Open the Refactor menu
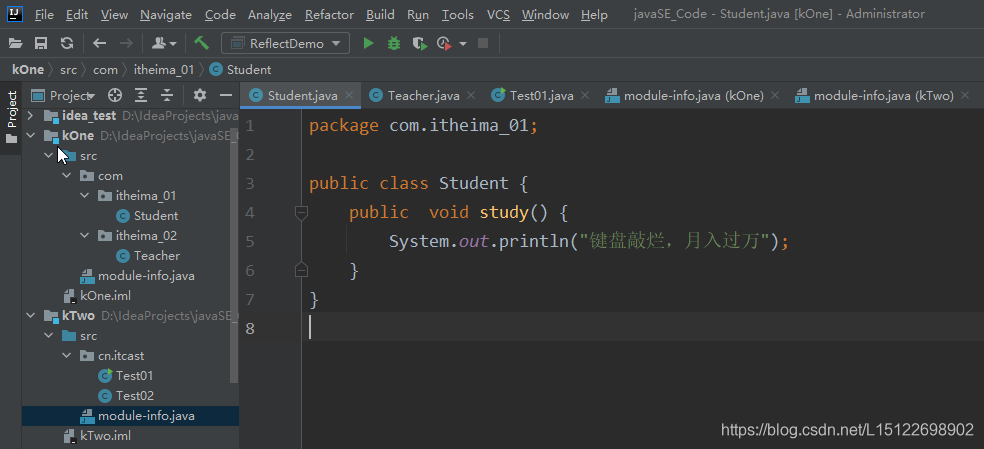The height and width of the screenshot is (449, 984). click(329, 14)
